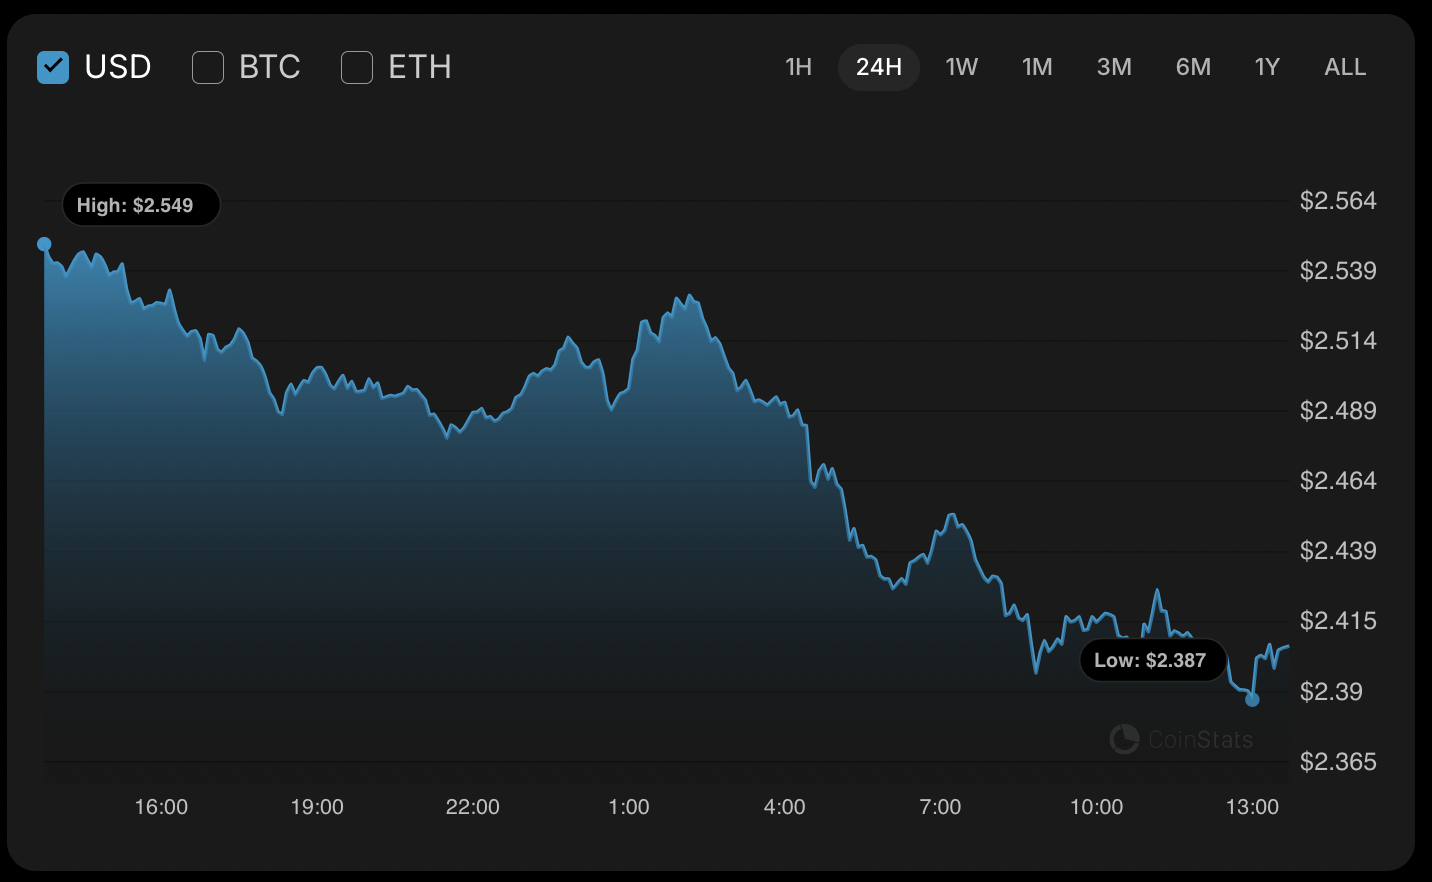1432x882 pixels.
Task: Click the 16:00 time axis label
Action: 161,807
